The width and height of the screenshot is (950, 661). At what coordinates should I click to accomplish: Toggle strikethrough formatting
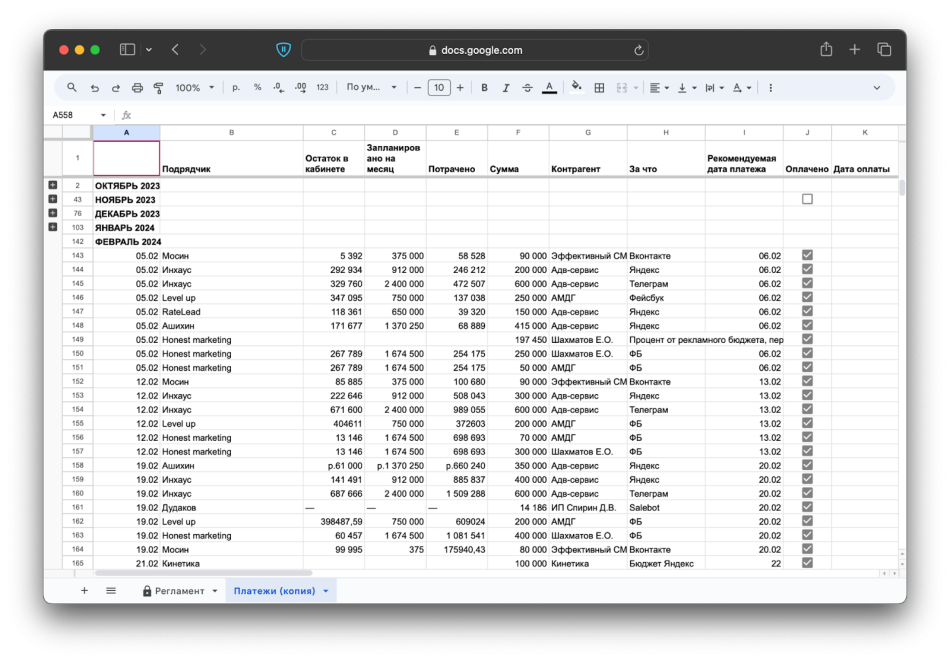[x=528, y=88]
